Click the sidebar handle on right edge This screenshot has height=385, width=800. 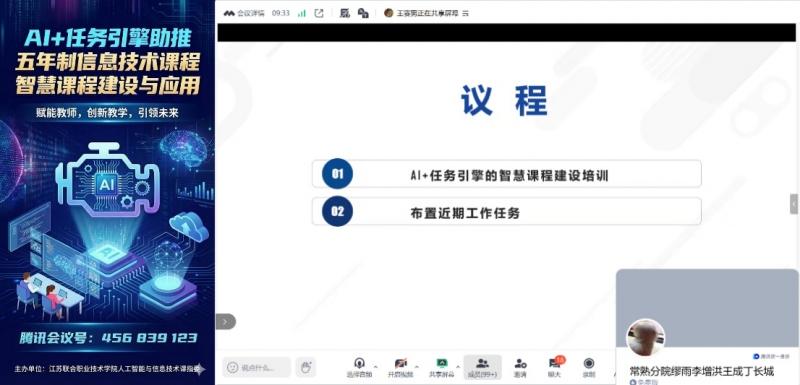coord(794,204)
